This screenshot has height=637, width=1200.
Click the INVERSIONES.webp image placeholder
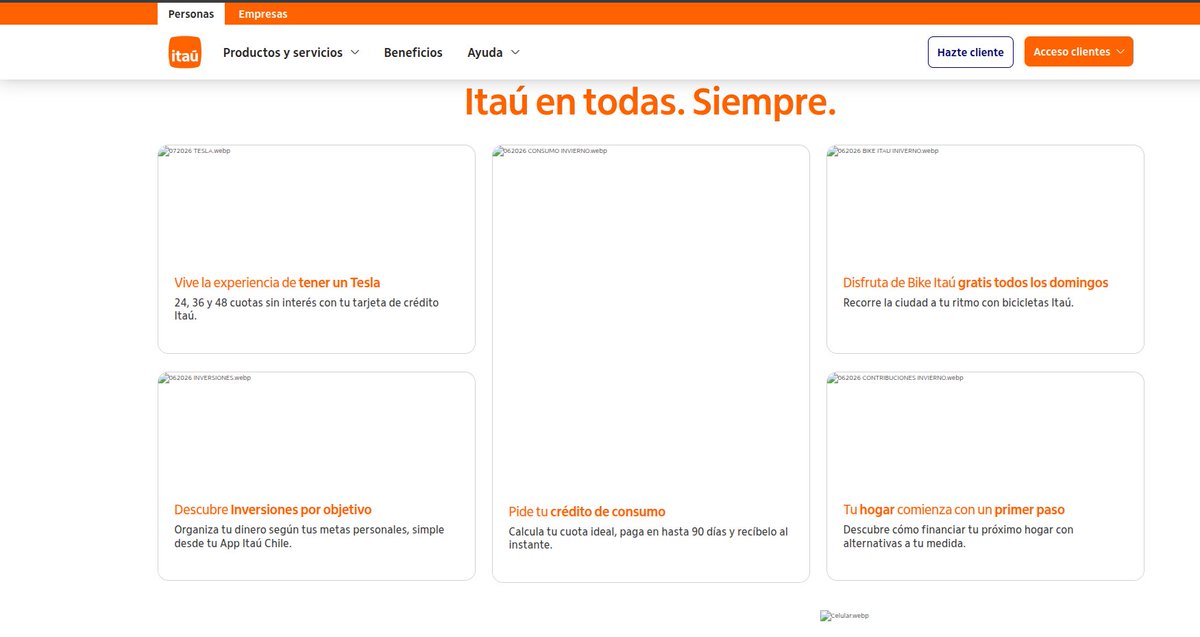pos(205,378)
